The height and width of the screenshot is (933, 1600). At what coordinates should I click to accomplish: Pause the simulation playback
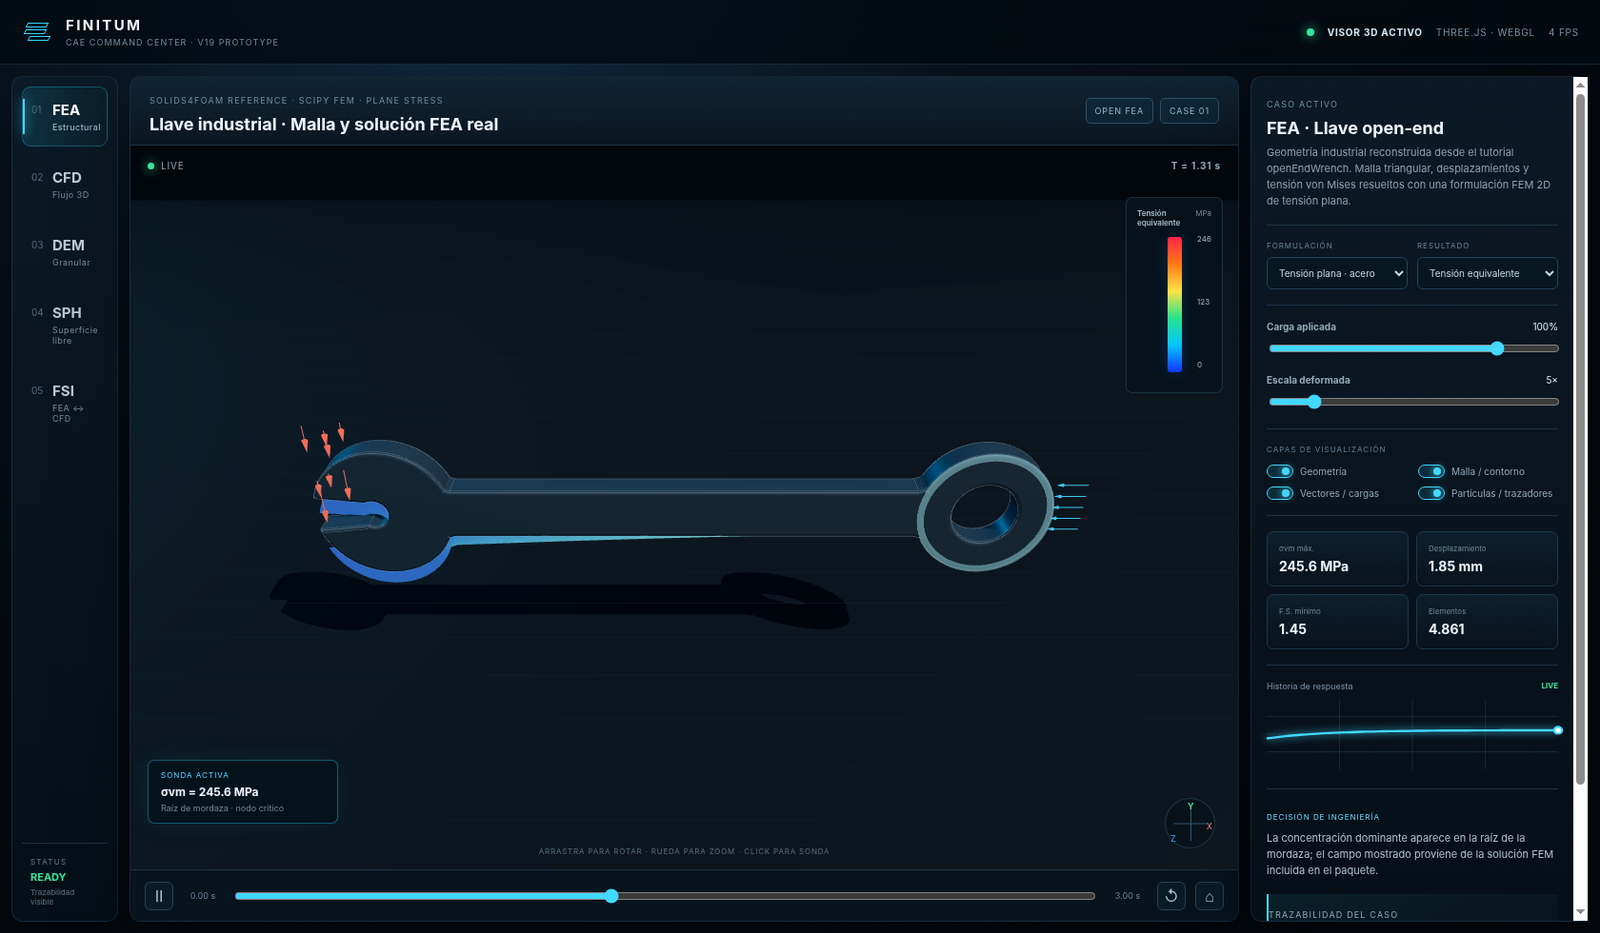159,896
